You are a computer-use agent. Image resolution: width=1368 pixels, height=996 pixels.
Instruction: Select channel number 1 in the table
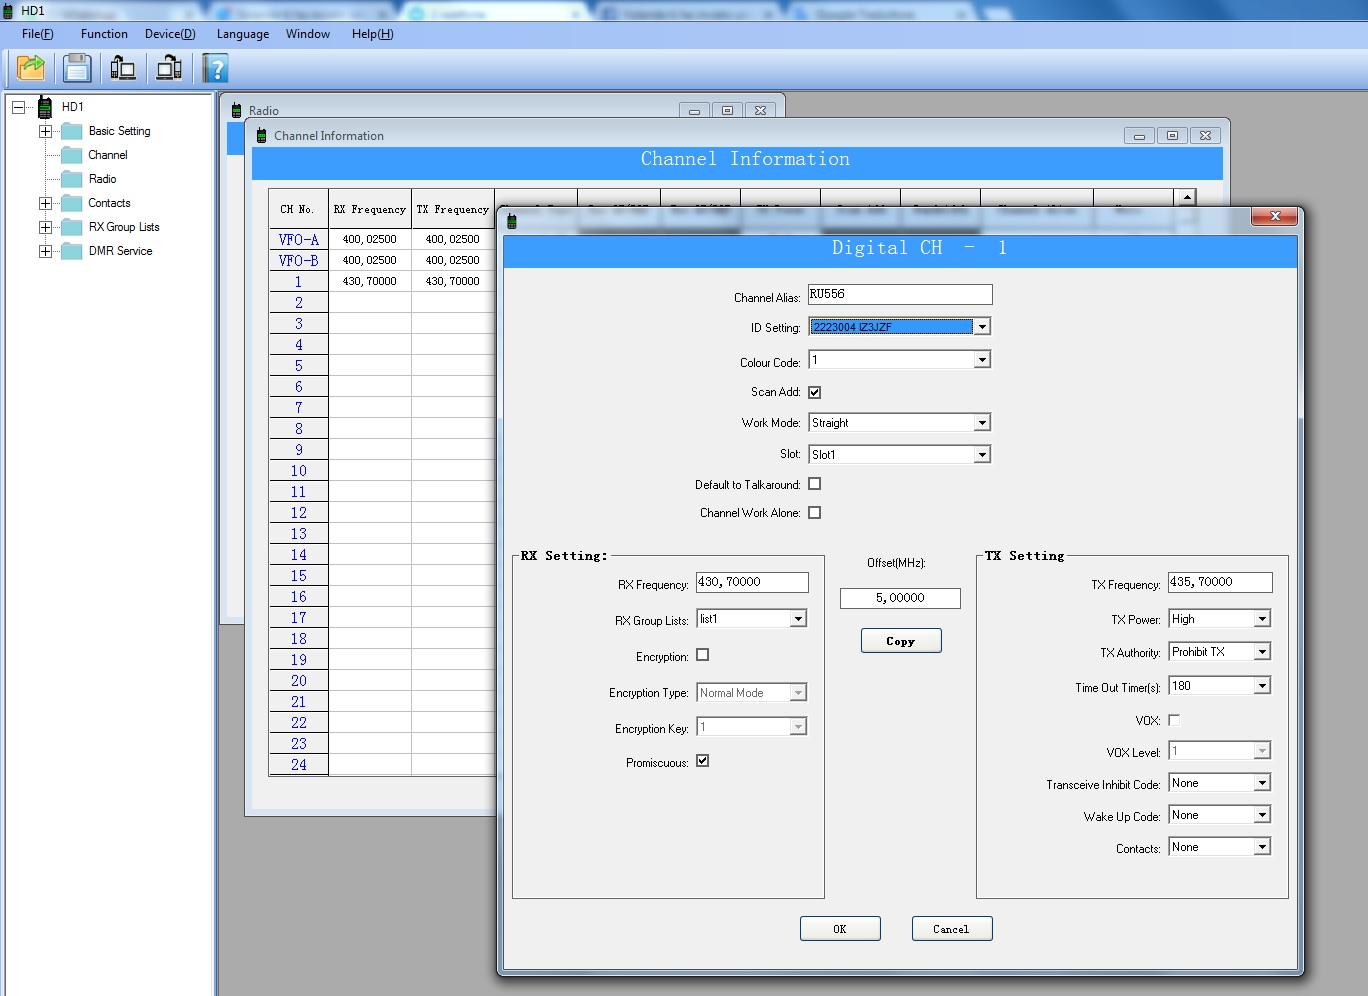(x=299, y=282)
